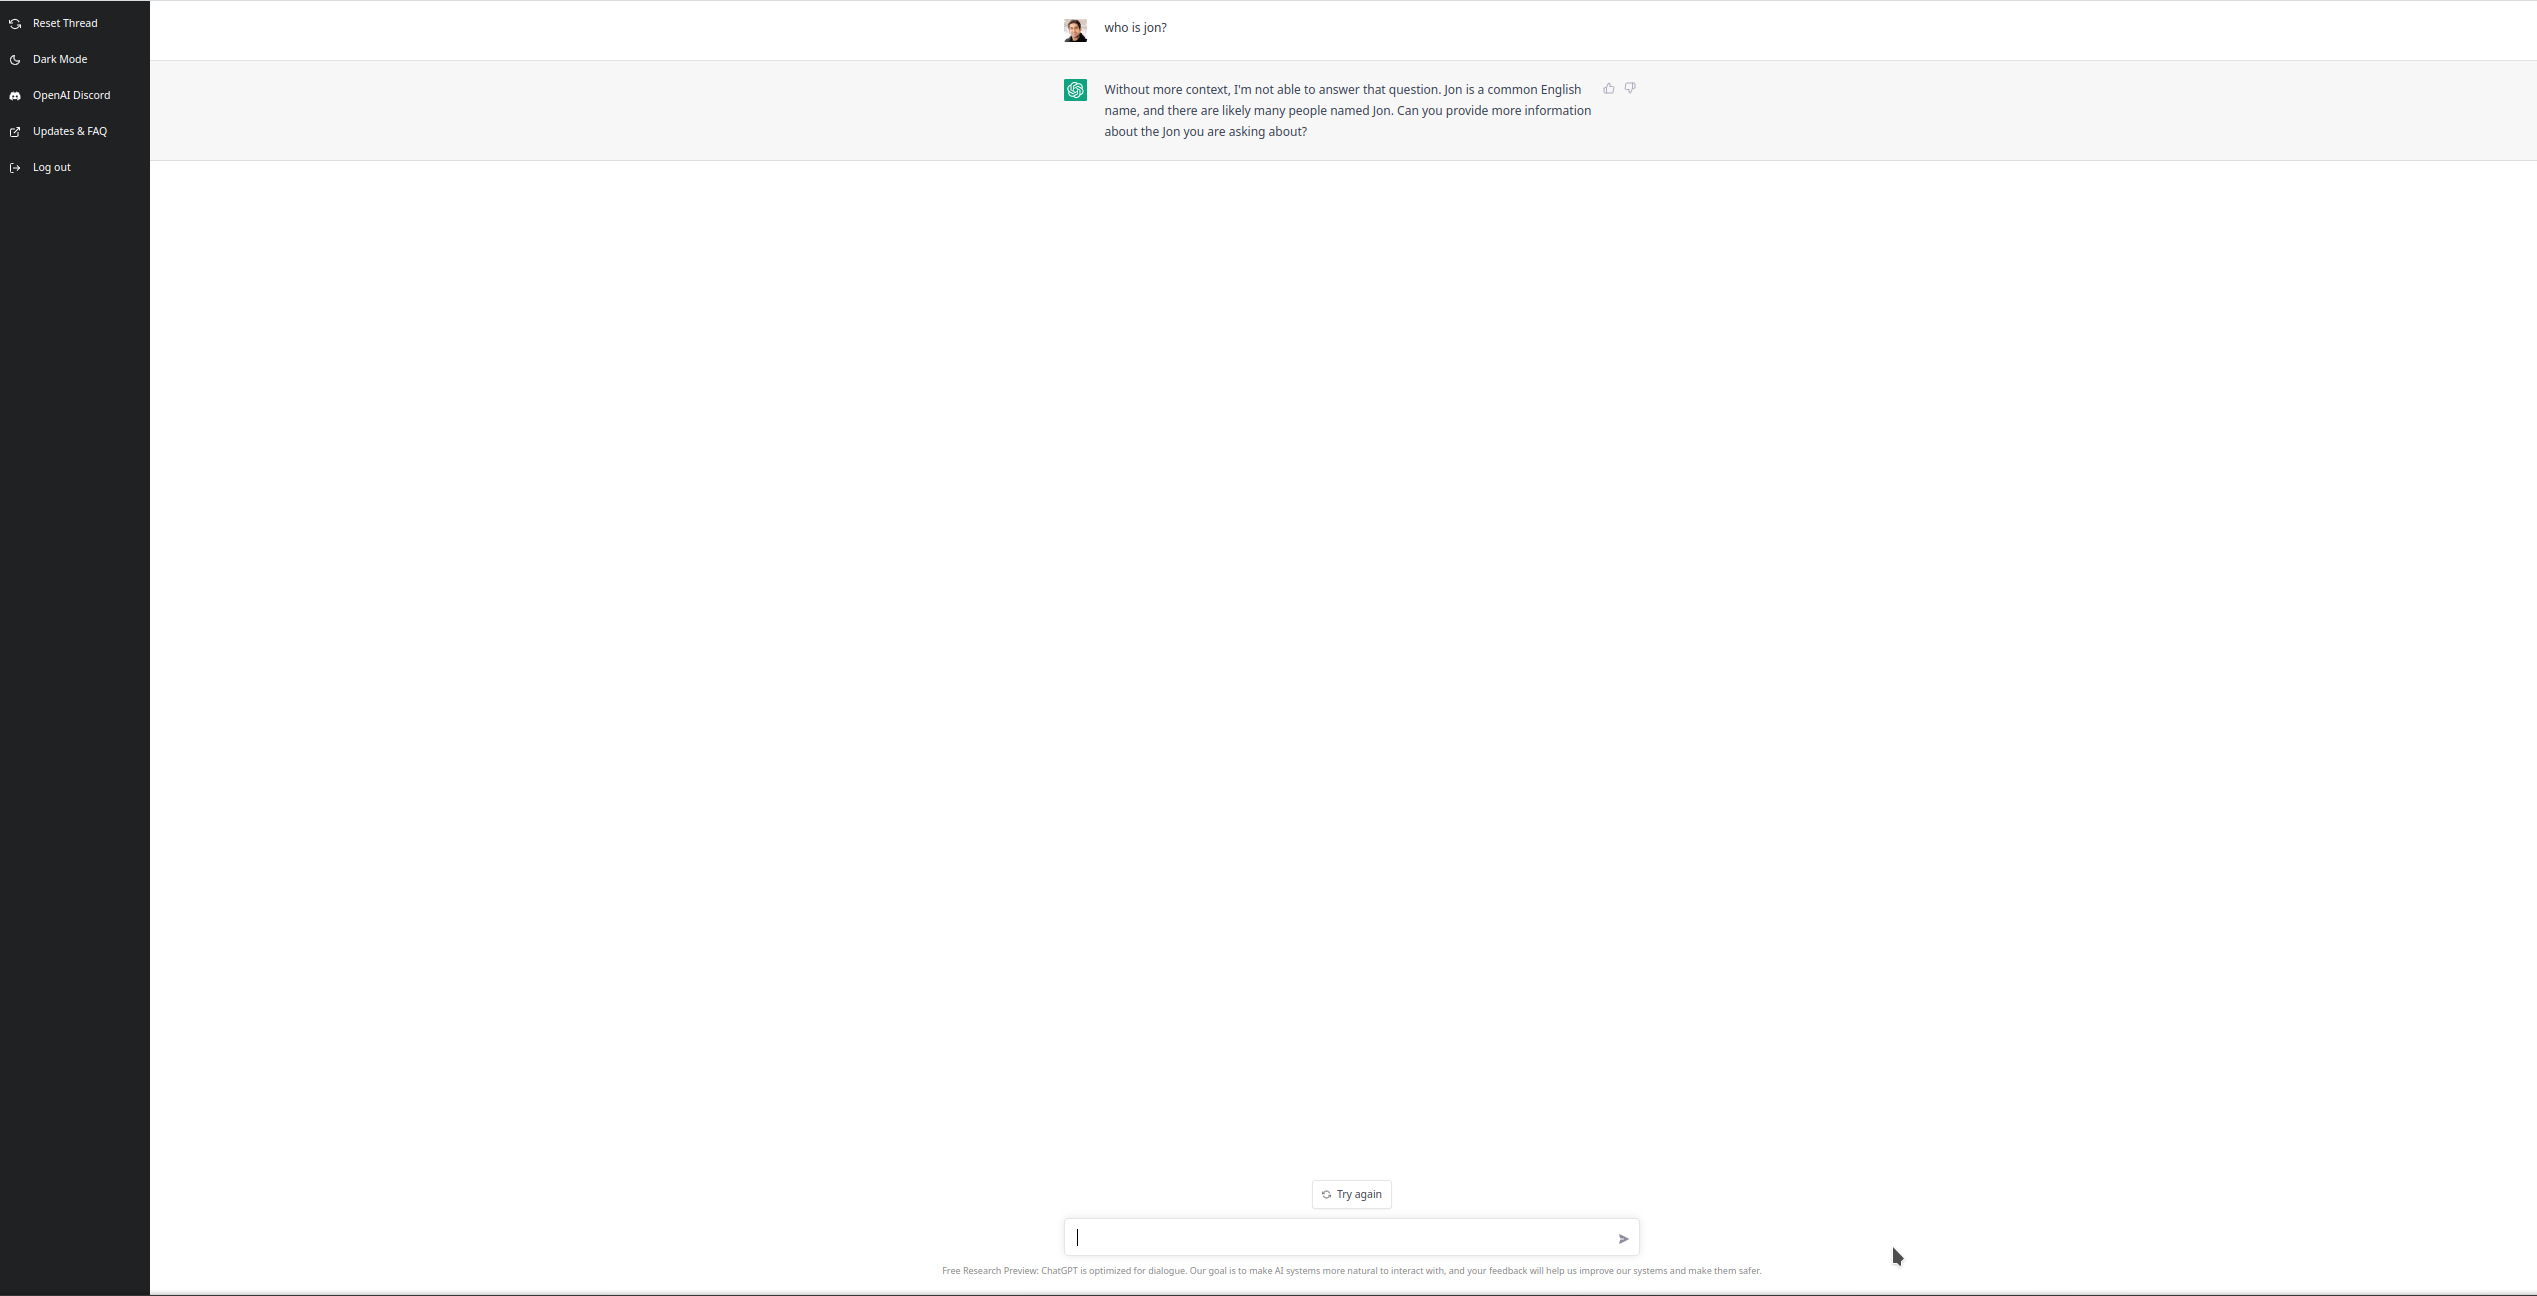Click the user profile picture avatar

click(1075, 30)
